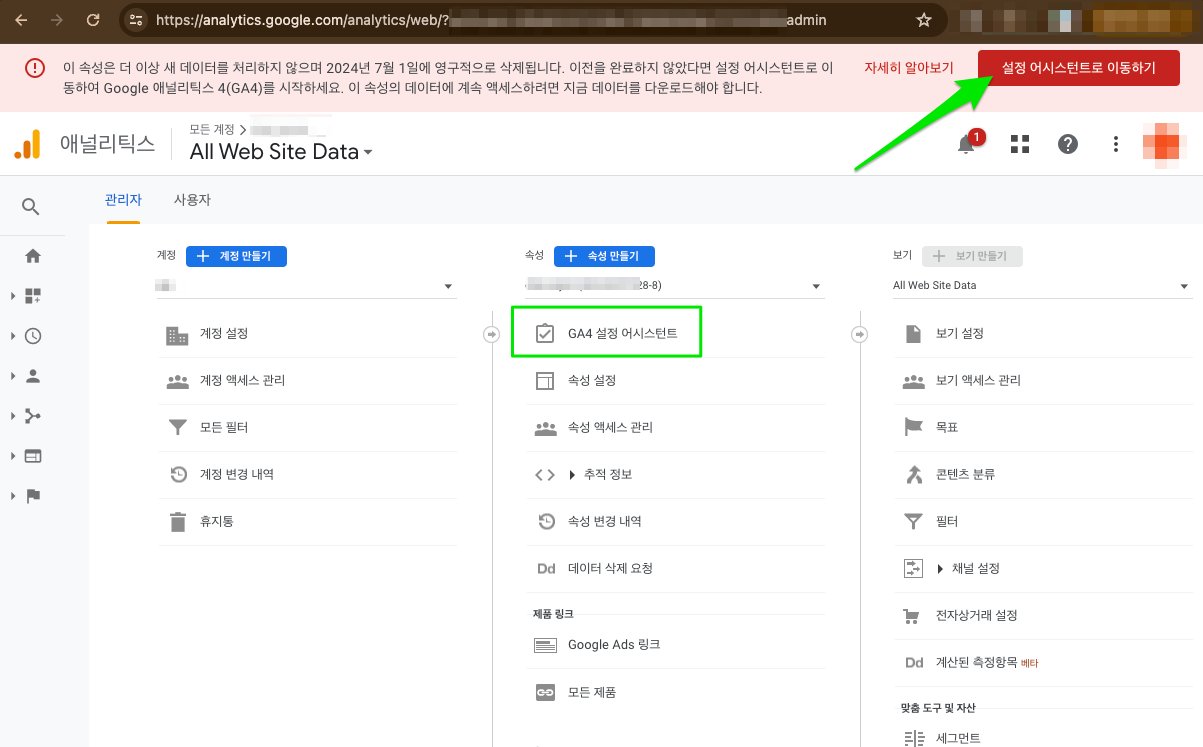Click the Analytics logo
This screenshot has height=747, width=1203.
[28, 144]
